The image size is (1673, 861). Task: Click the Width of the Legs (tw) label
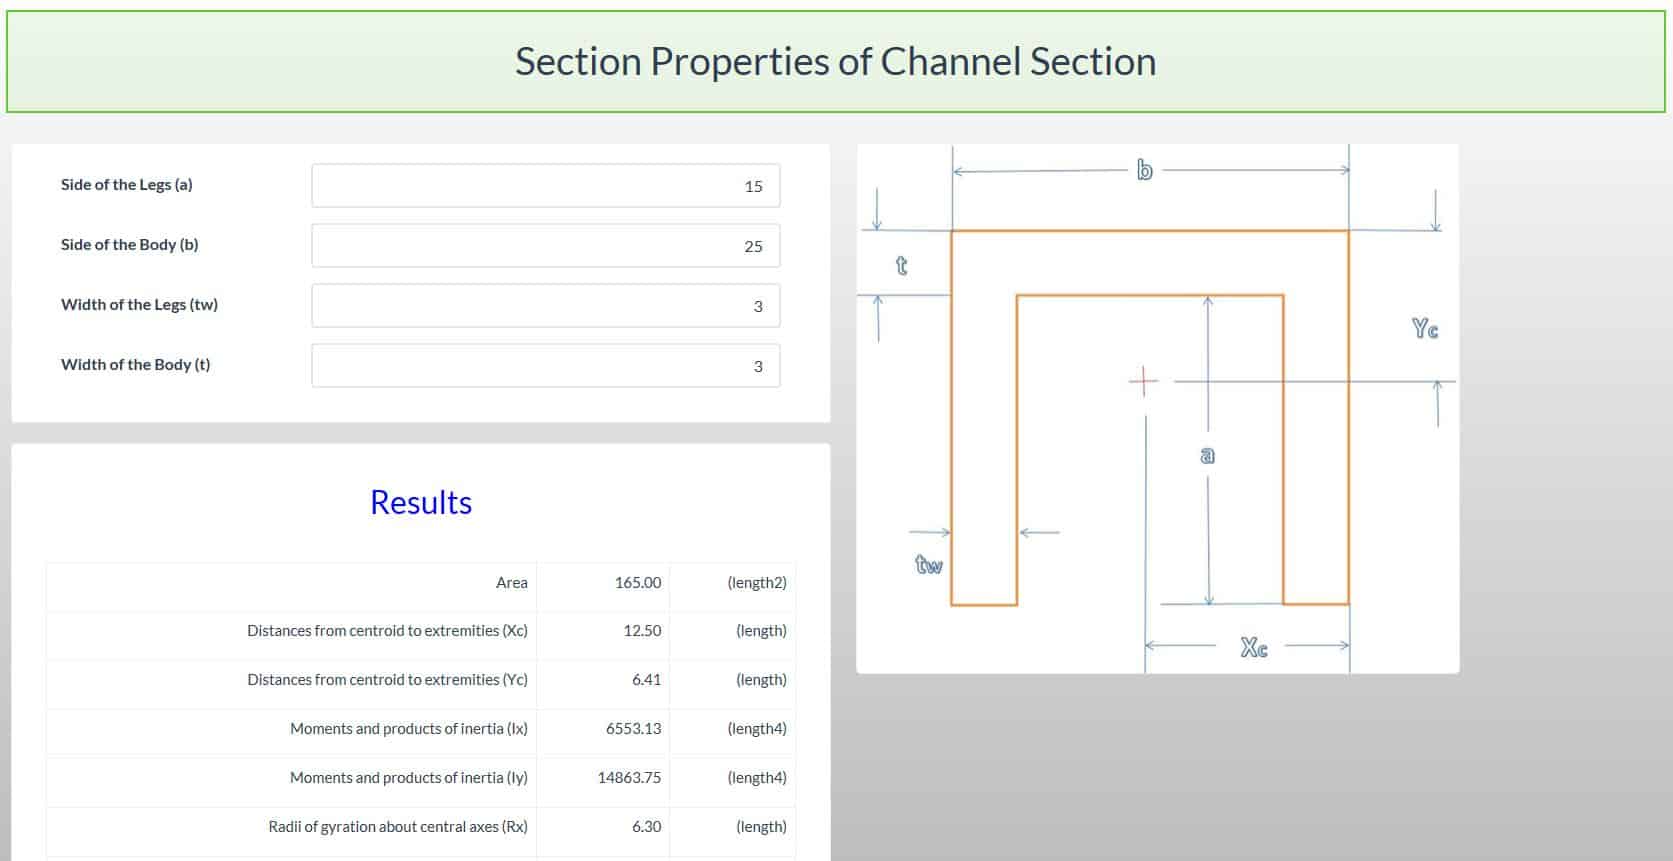(139, 305)
